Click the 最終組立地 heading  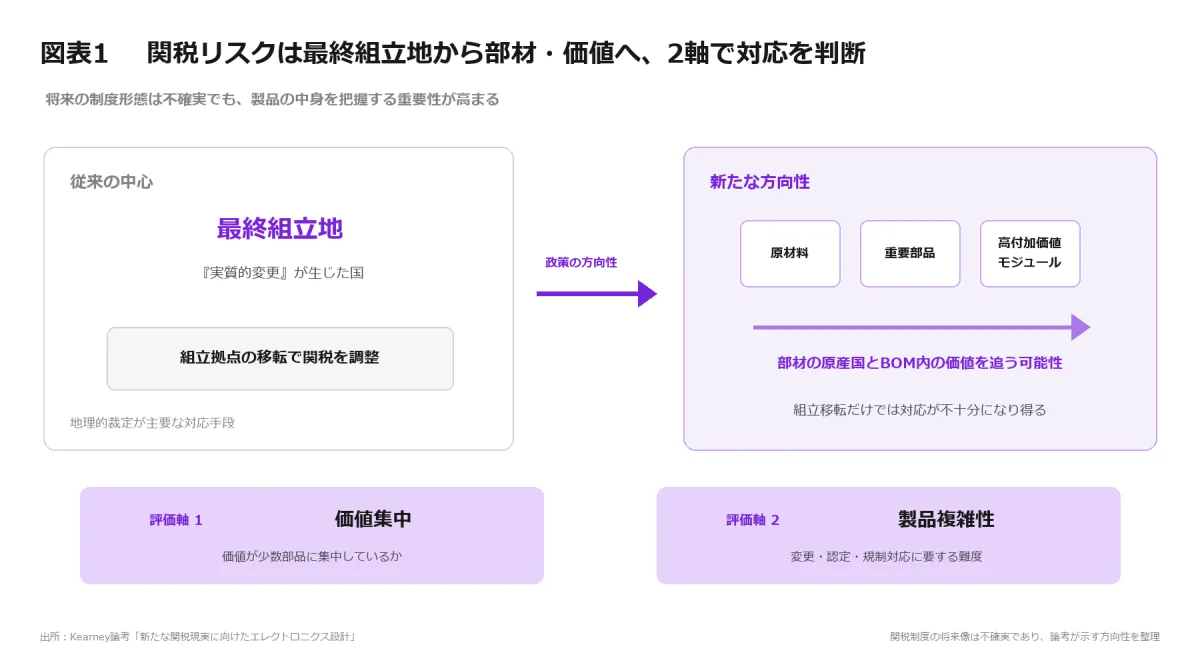[x=280, y=229]
